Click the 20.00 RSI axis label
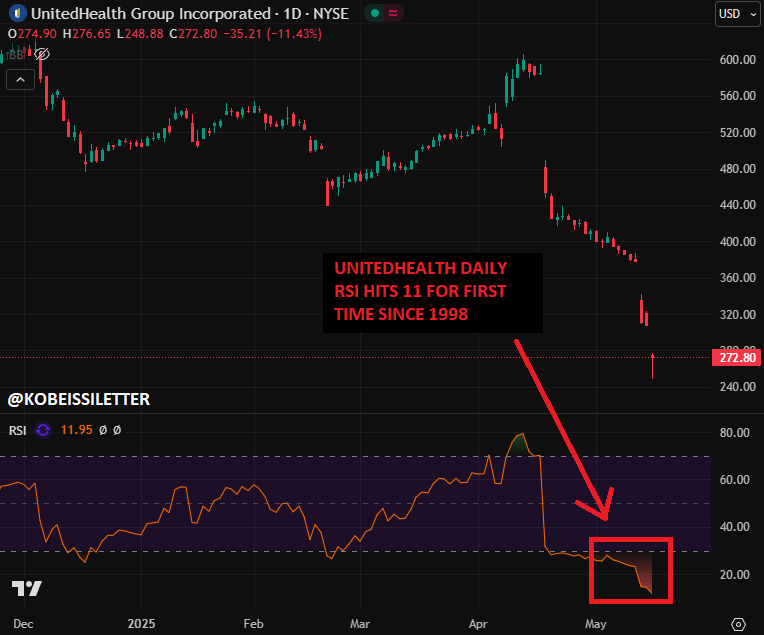Image resolution: width=764 pixels, height=635 pixels. (735, 575)
